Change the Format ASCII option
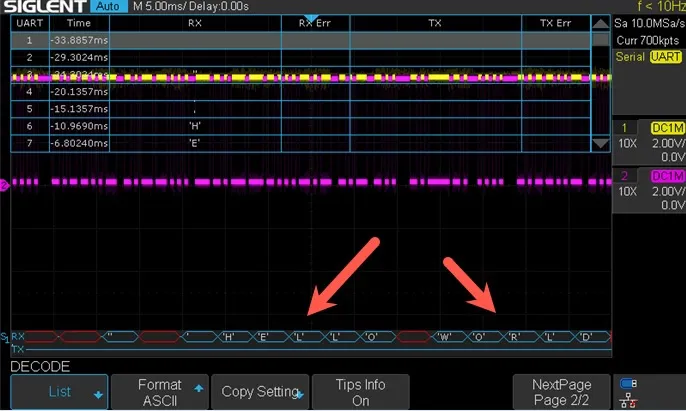The height and width of the screenshot is (411, 686). point(159,392)
